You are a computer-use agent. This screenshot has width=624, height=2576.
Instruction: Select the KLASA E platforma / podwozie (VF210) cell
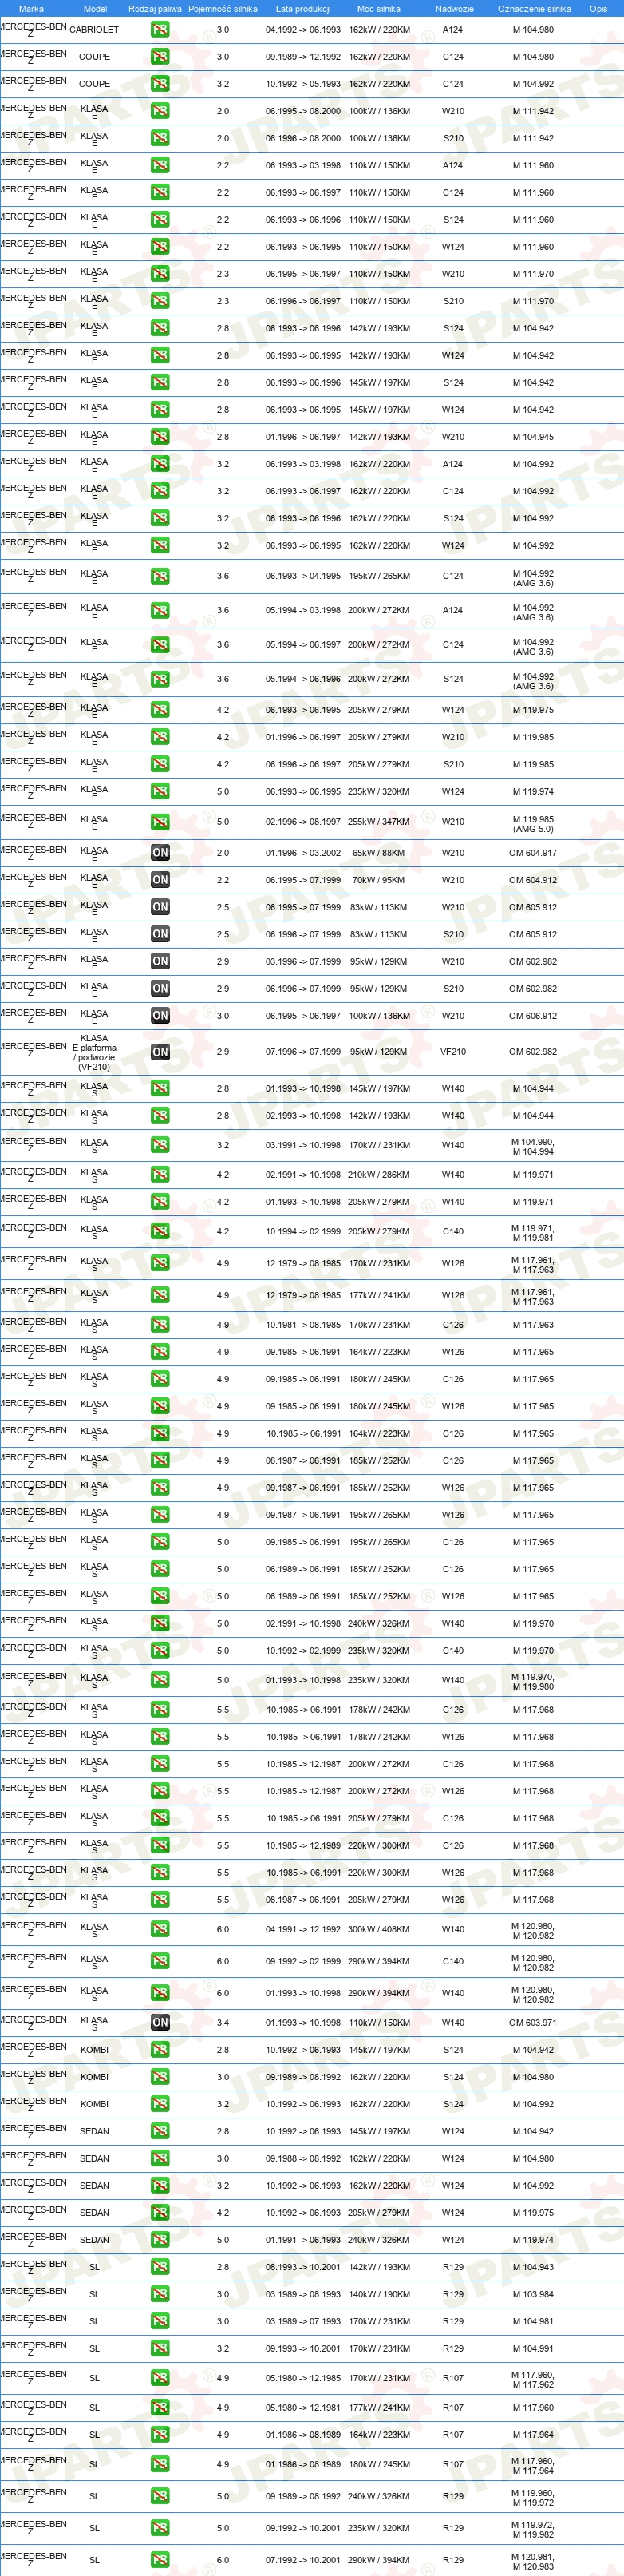click(94, 1052)
